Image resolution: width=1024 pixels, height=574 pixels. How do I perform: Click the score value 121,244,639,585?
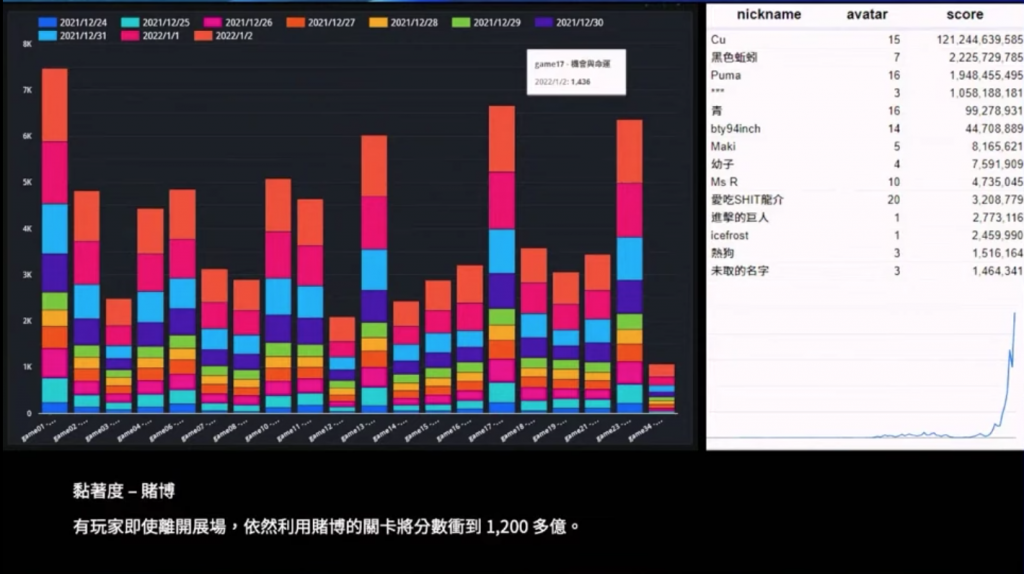click(980, 40)
